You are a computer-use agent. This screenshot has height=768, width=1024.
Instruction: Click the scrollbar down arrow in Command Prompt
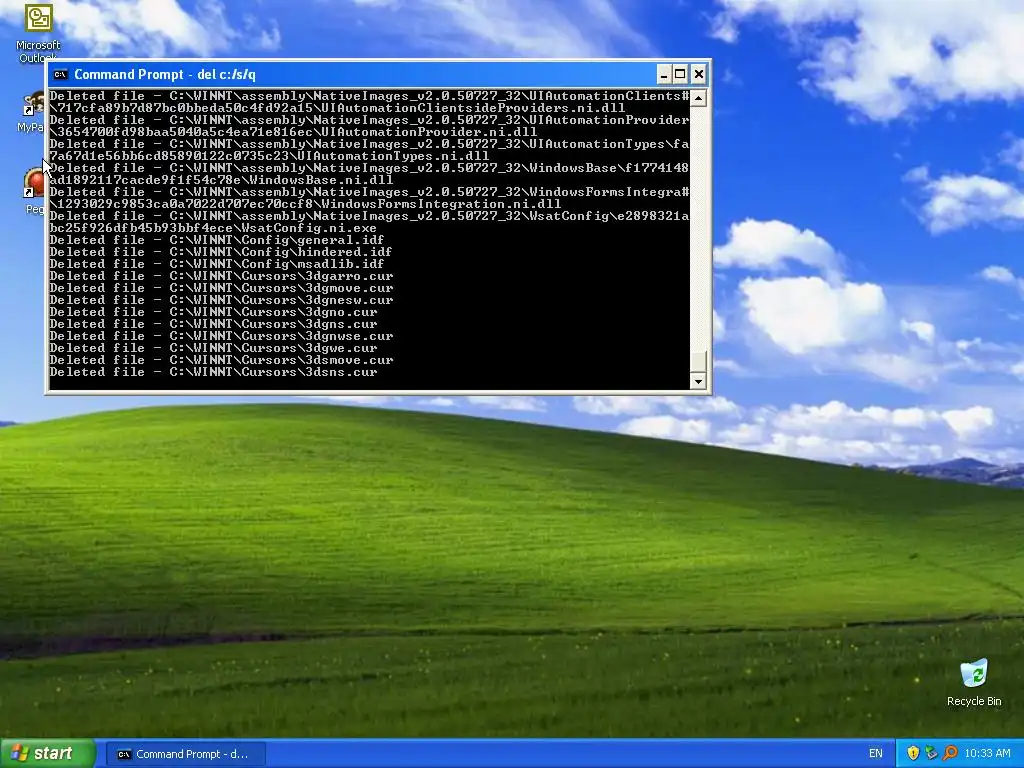698,381
